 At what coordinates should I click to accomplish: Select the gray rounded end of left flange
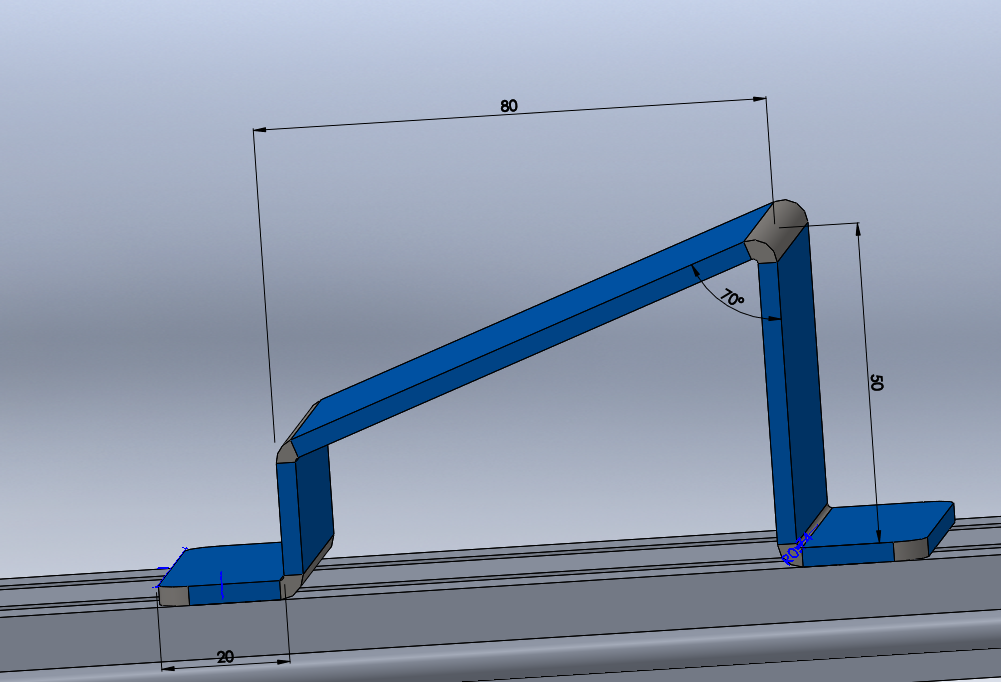(x=173, y=595)
